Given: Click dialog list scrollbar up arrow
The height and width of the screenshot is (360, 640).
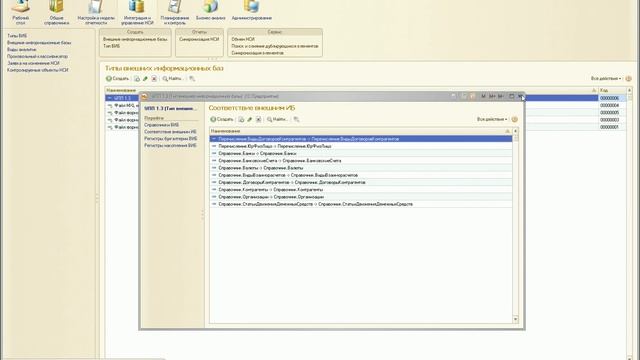Looking at the screenshot, I should coord(516,131).
